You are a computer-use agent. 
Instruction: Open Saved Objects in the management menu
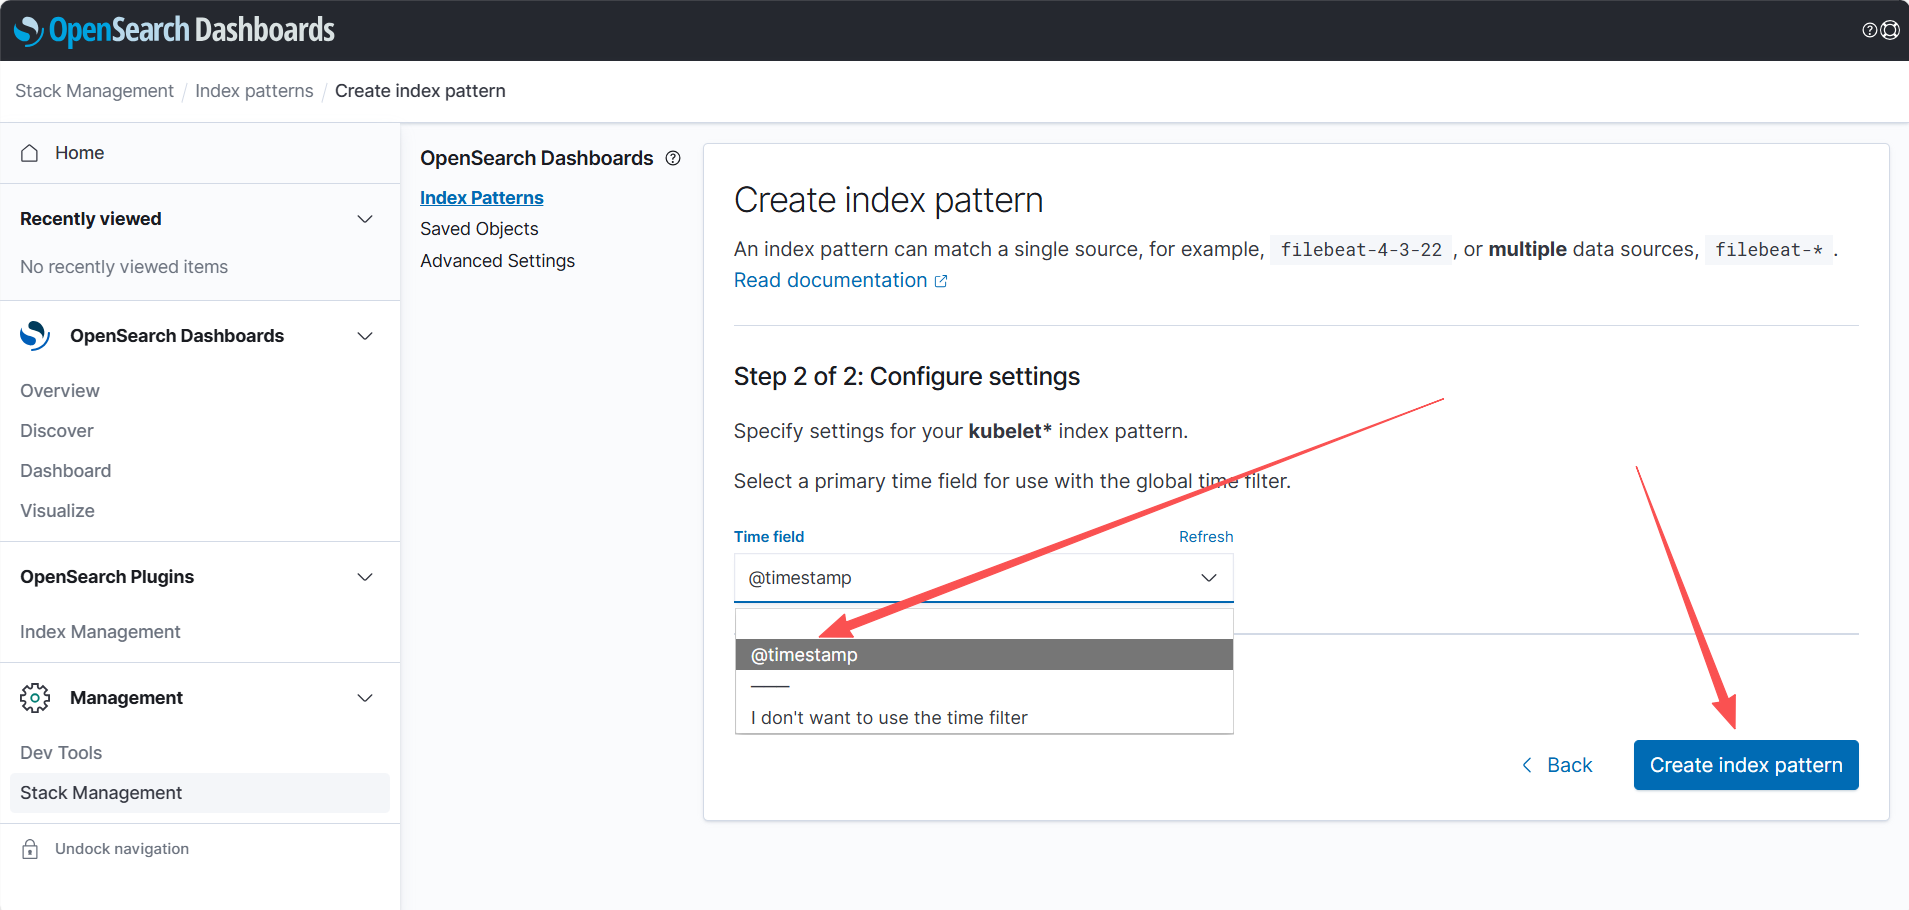tap(479, 229)
